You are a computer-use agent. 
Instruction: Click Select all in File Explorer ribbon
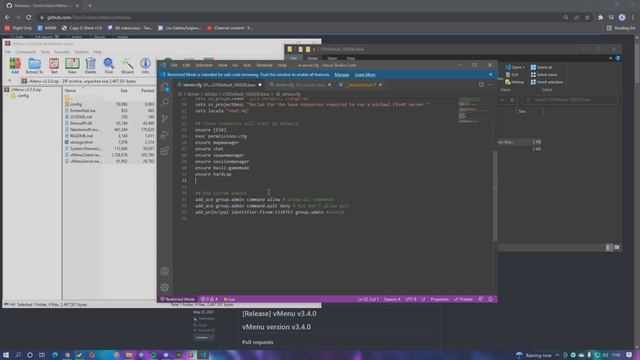541,67
